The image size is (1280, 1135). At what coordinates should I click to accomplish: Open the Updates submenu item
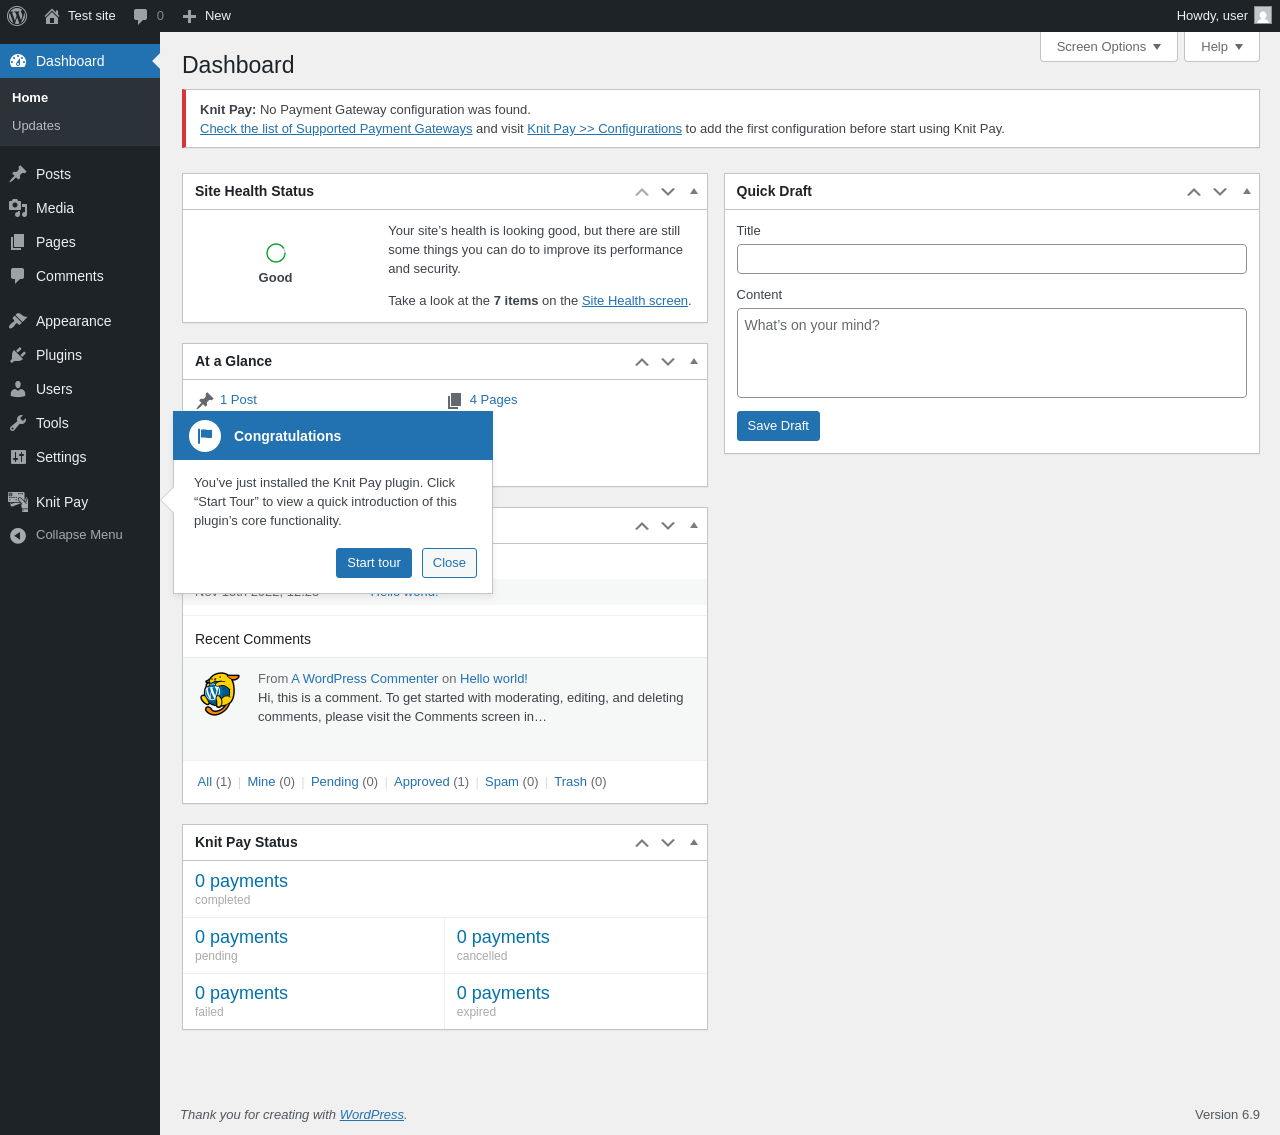(36, 126)
